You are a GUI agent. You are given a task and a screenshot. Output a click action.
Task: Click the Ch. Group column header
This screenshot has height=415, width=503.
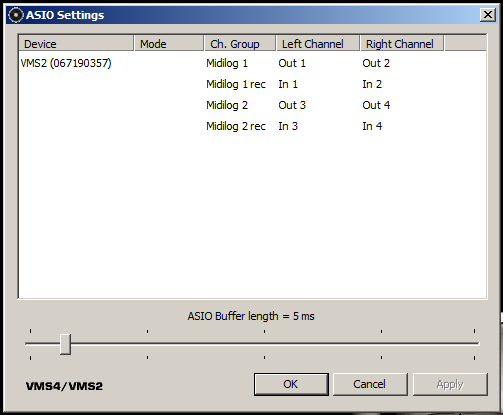pos(240,44)
